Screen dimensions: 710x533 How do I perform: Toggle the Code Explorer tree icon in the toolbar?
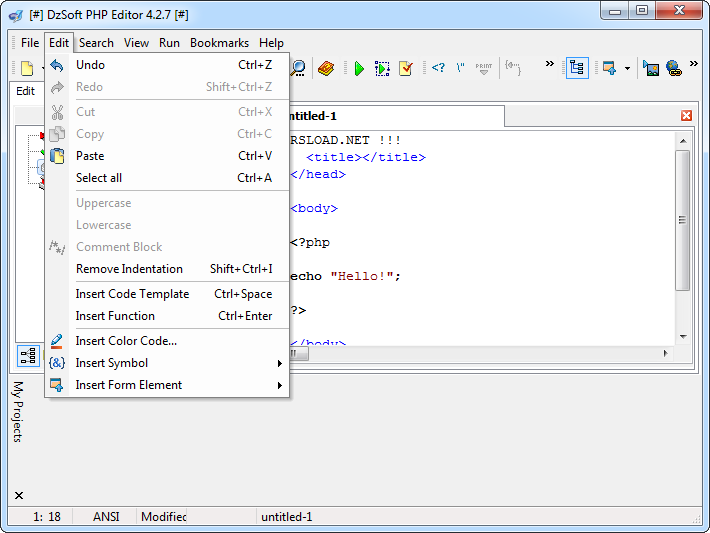[x=577, y=68]
